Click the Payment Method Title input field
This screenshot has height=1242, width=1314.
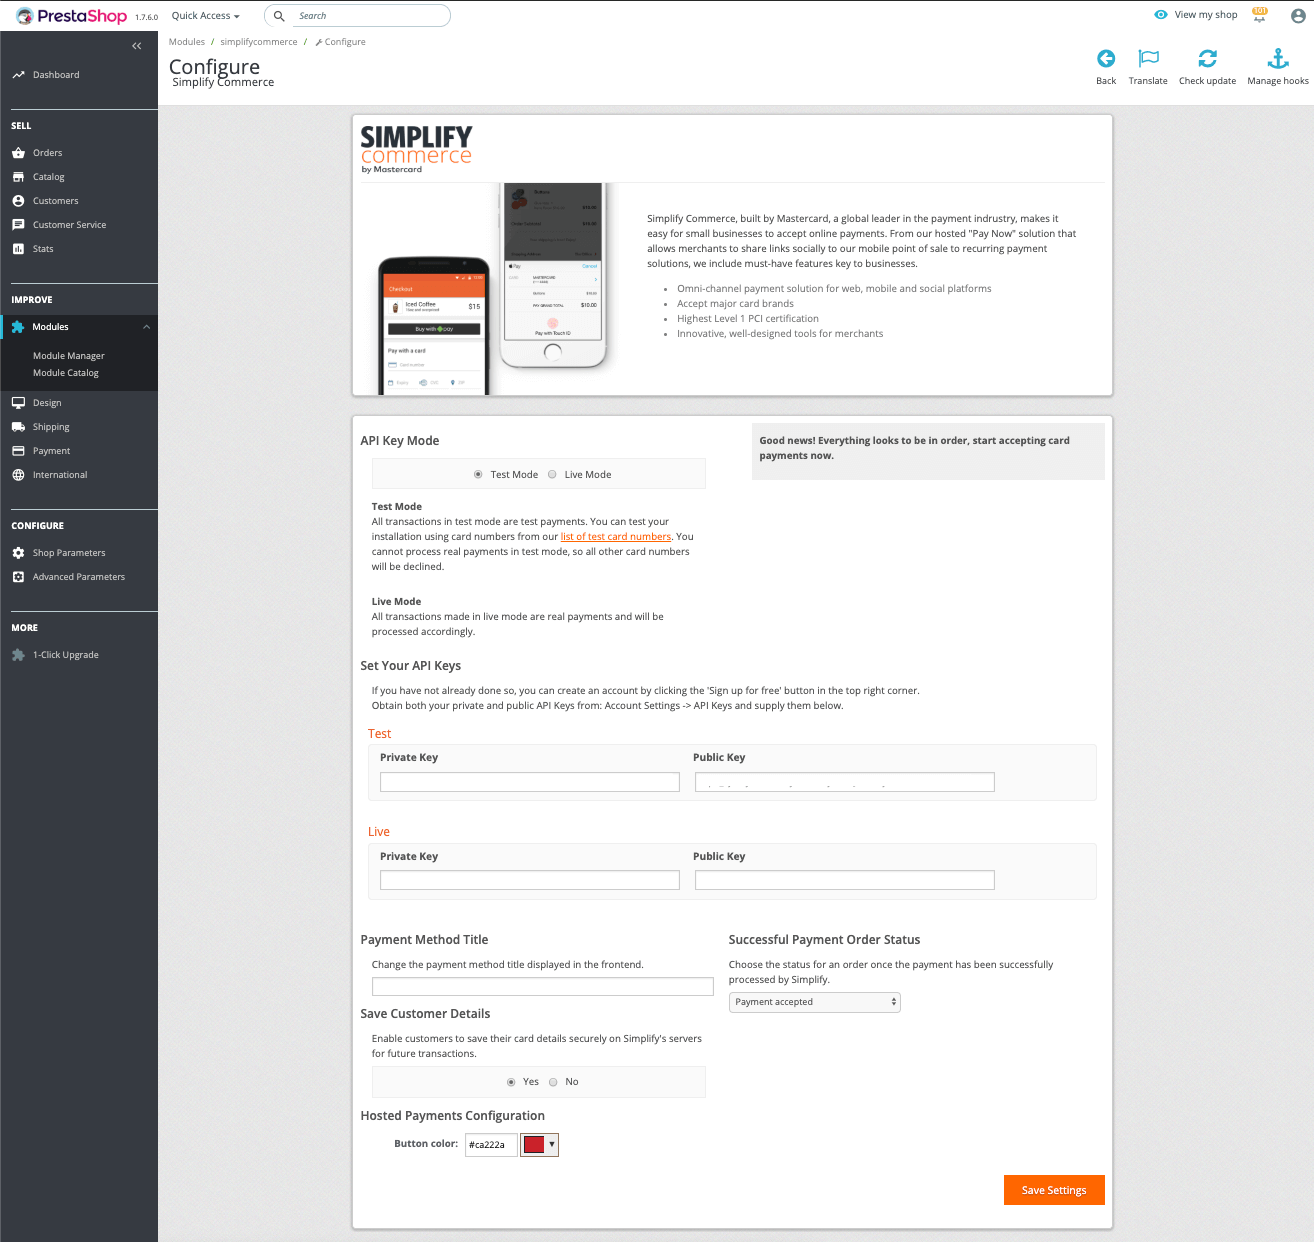tap(543, 986)
